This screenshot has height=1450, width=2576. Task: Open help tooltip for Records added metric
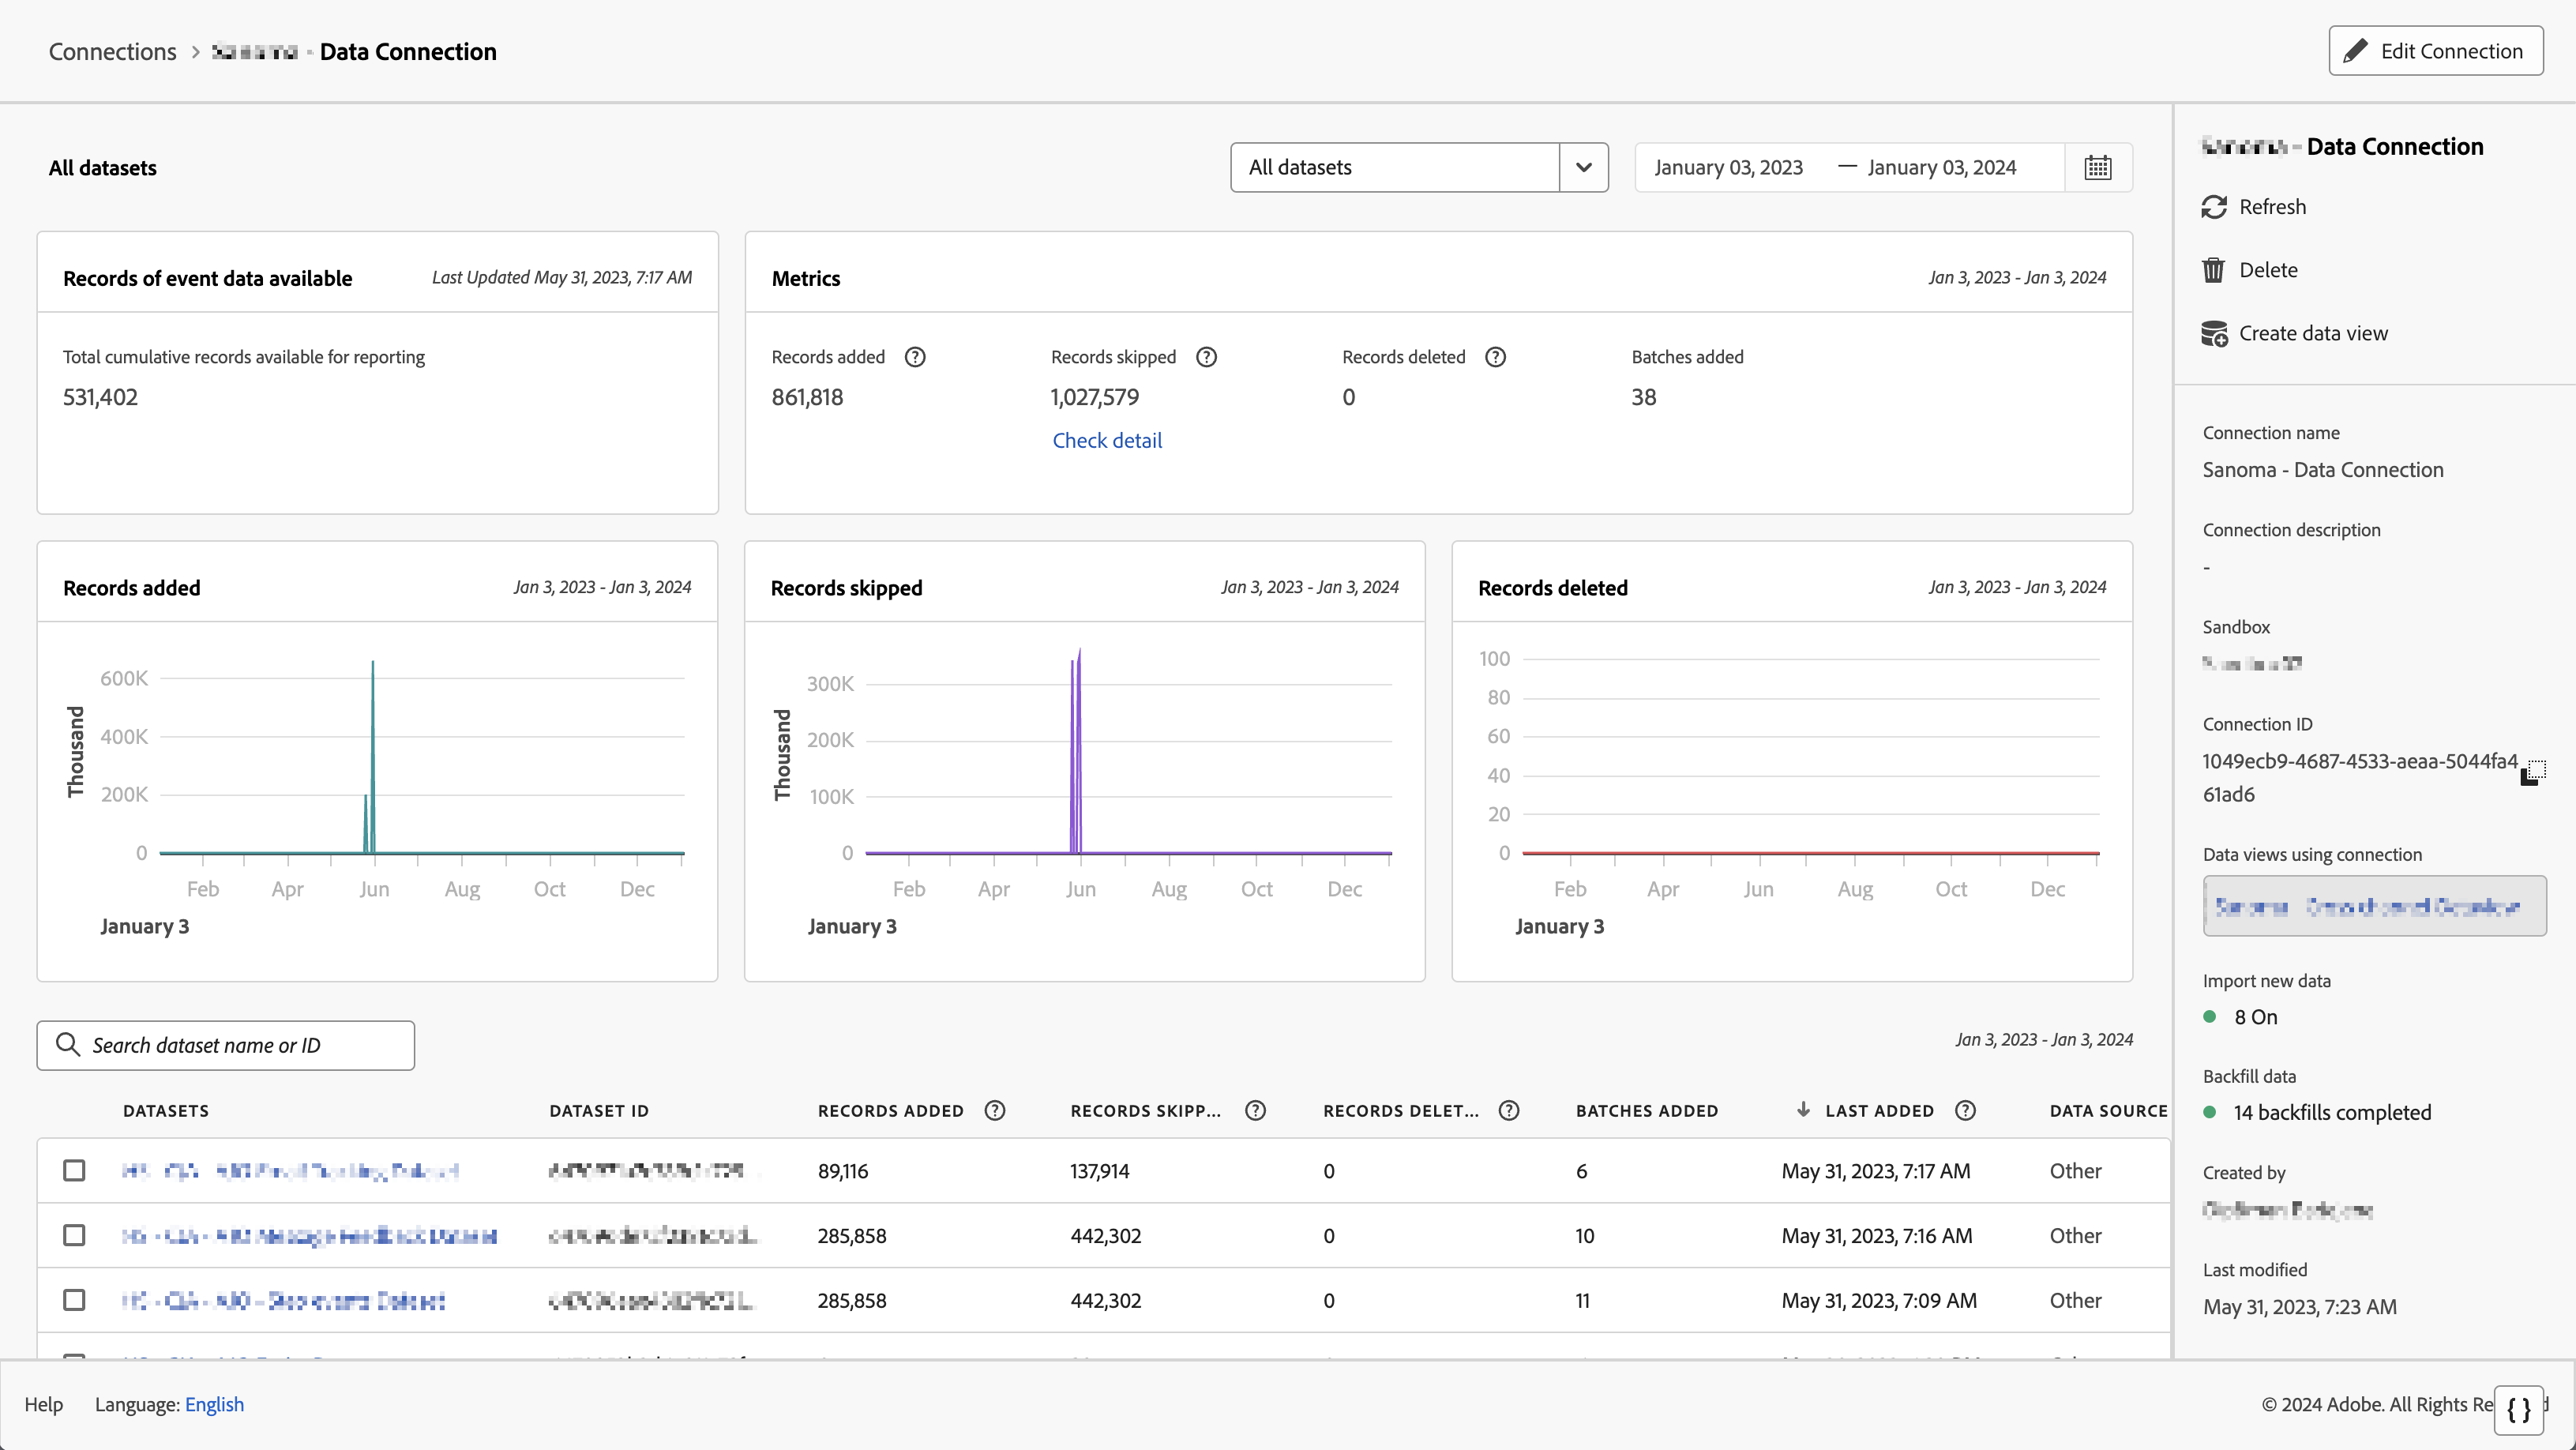[915, 357]
